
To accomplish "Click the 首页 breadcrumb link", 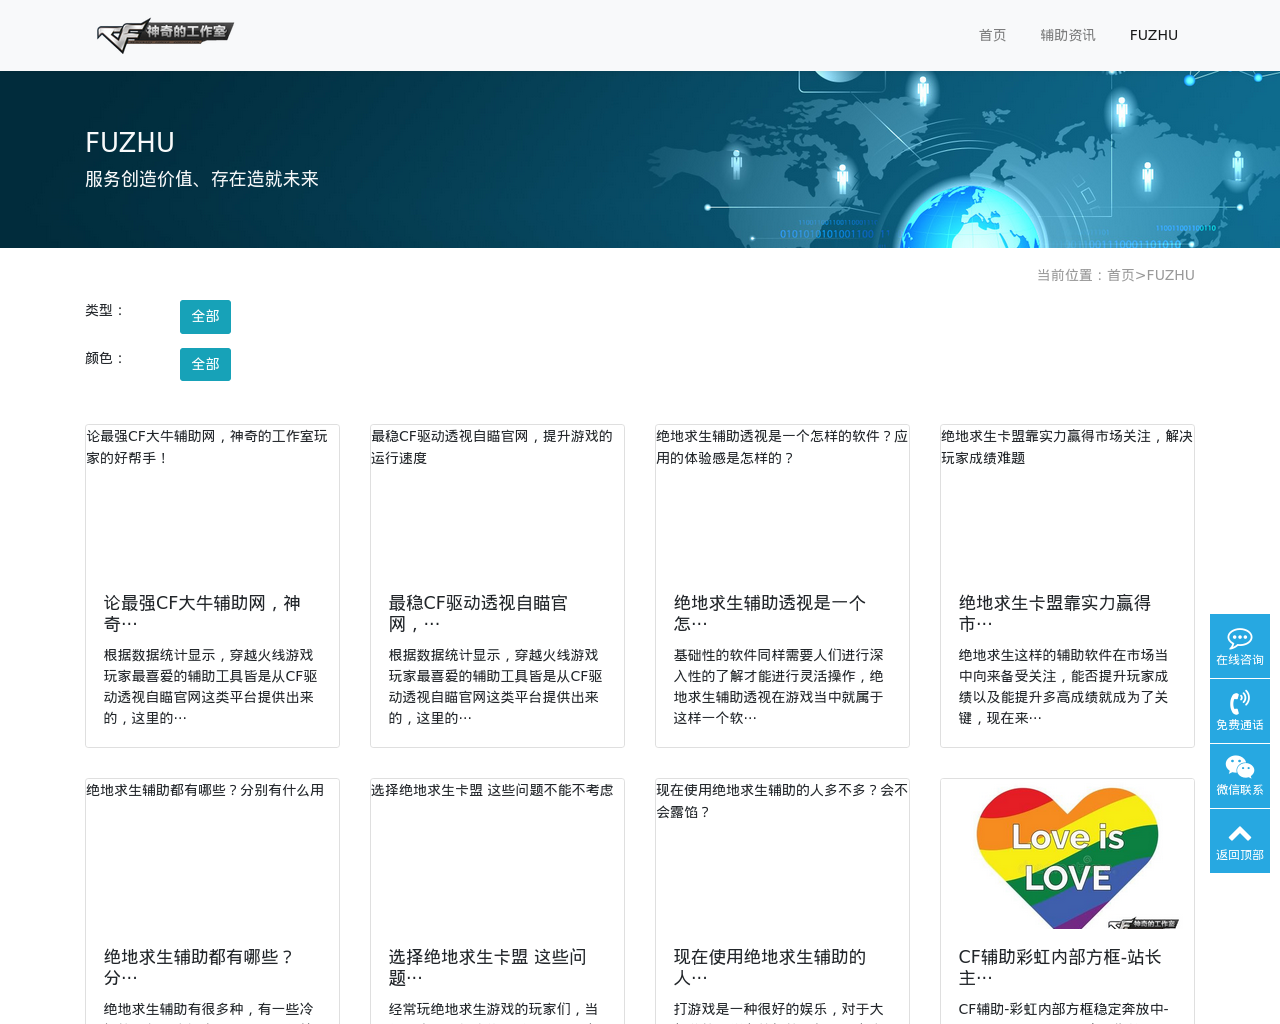I will [1120, 275].
